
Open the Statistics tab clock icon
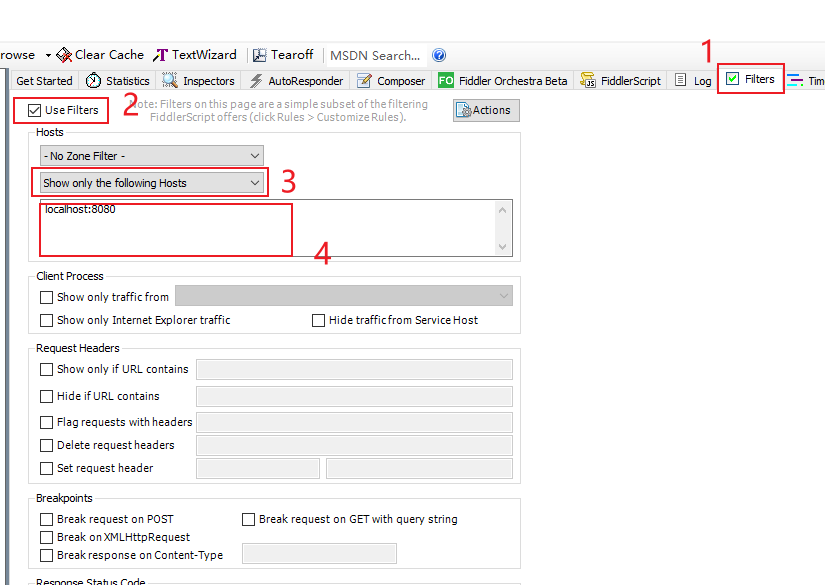[x=93, y=81]
